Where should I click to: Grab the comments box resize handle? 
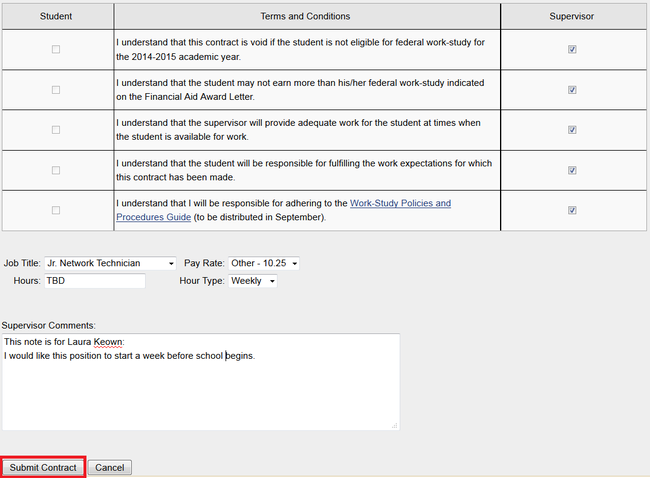pyautogui.click(x=395, y=425)
